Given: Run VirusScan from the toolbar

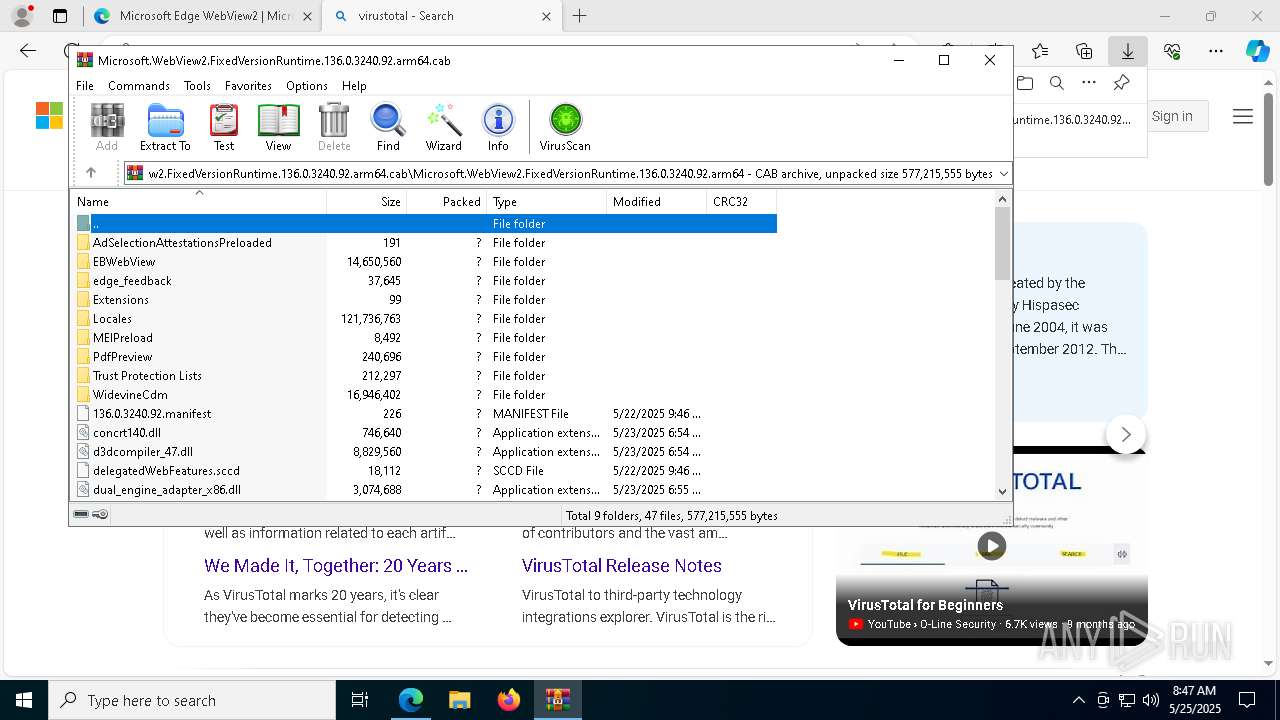Looking at the screenshot, I should (565, 127).
